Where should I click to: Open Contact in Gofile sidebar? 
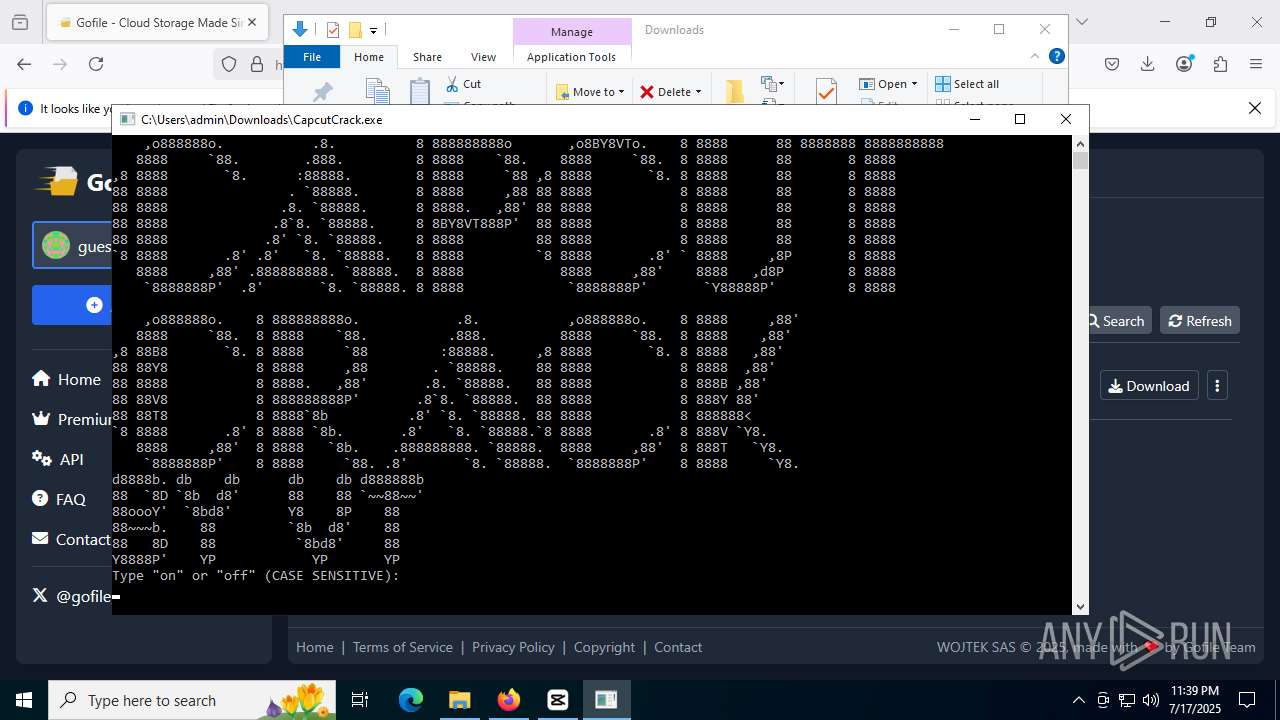coord(71,539)
